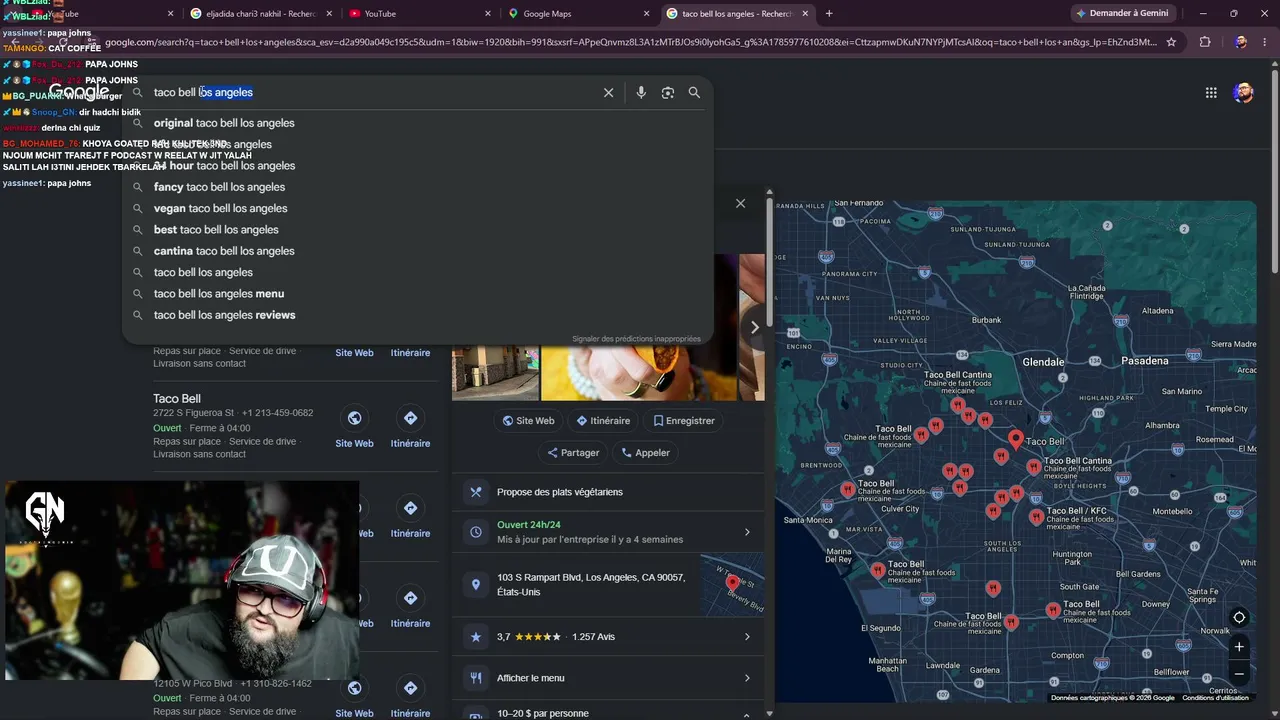
Task: Zoom out on the map
Action: tap(1239, 674)
